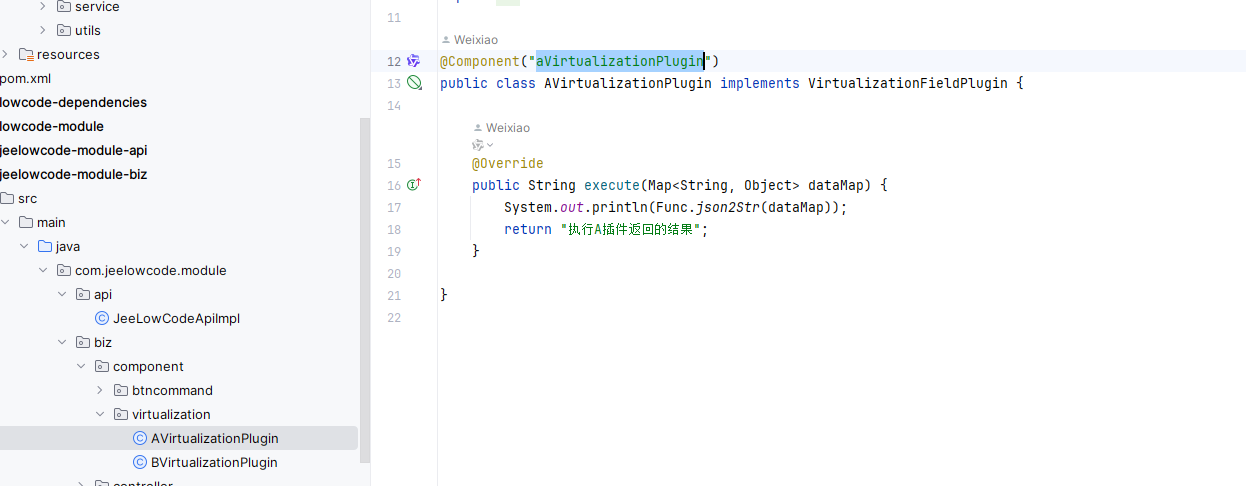
Task: Click line number 14 in the gutter
Action: (x=393, y=105)
